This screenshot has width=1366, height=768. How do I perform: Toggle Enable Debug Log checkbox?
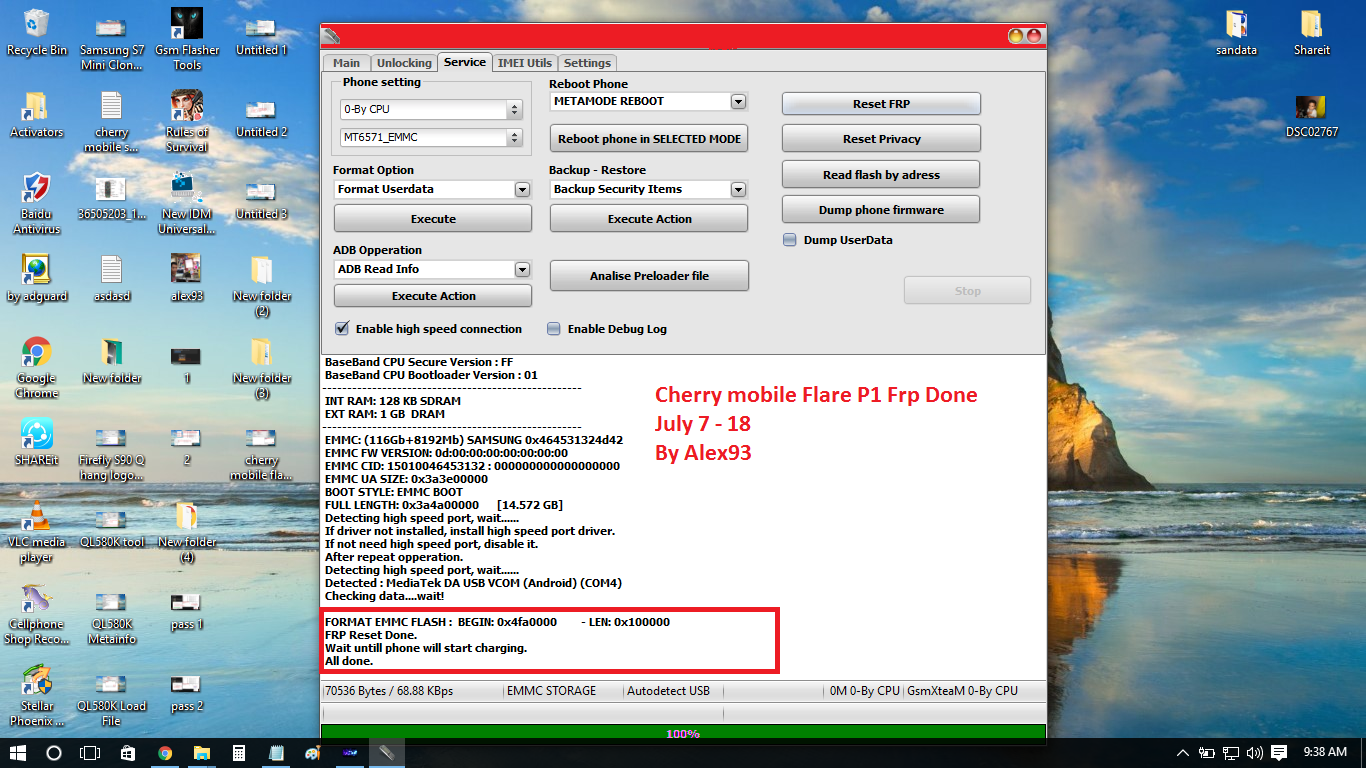554,328
